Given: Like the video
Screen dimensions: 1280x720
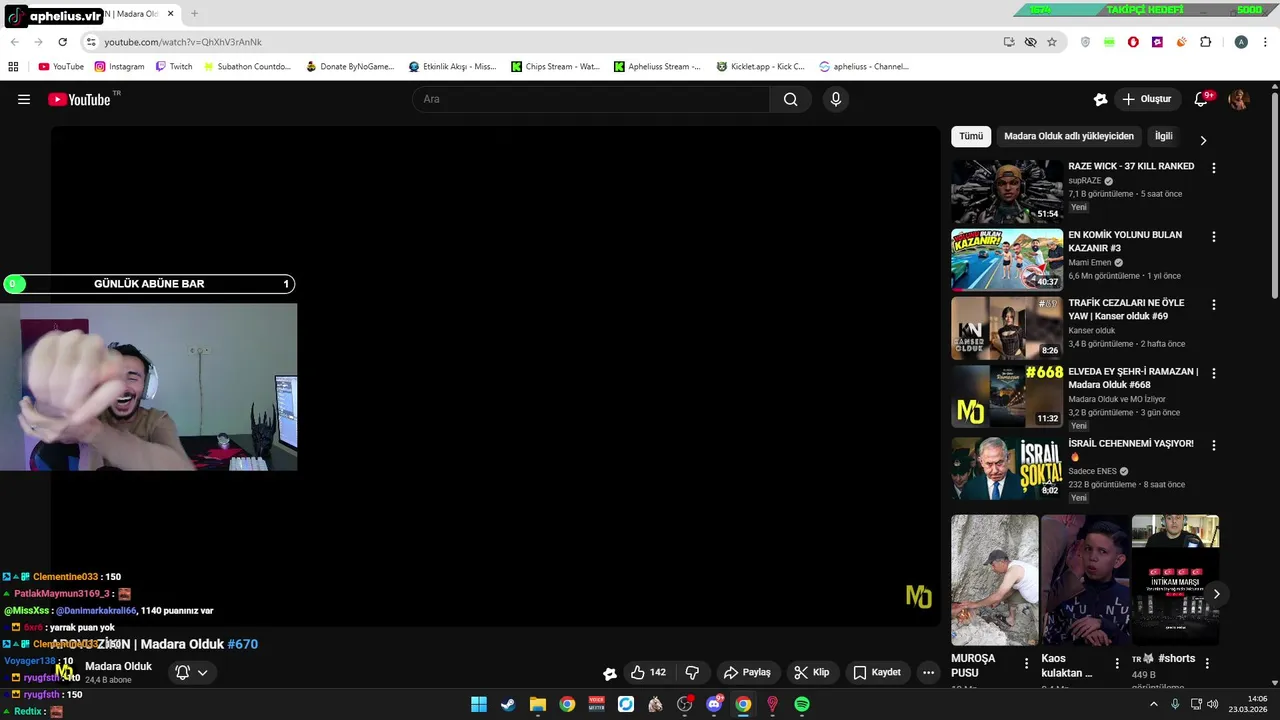Looking at the screenshot, I should pos(648,672).
